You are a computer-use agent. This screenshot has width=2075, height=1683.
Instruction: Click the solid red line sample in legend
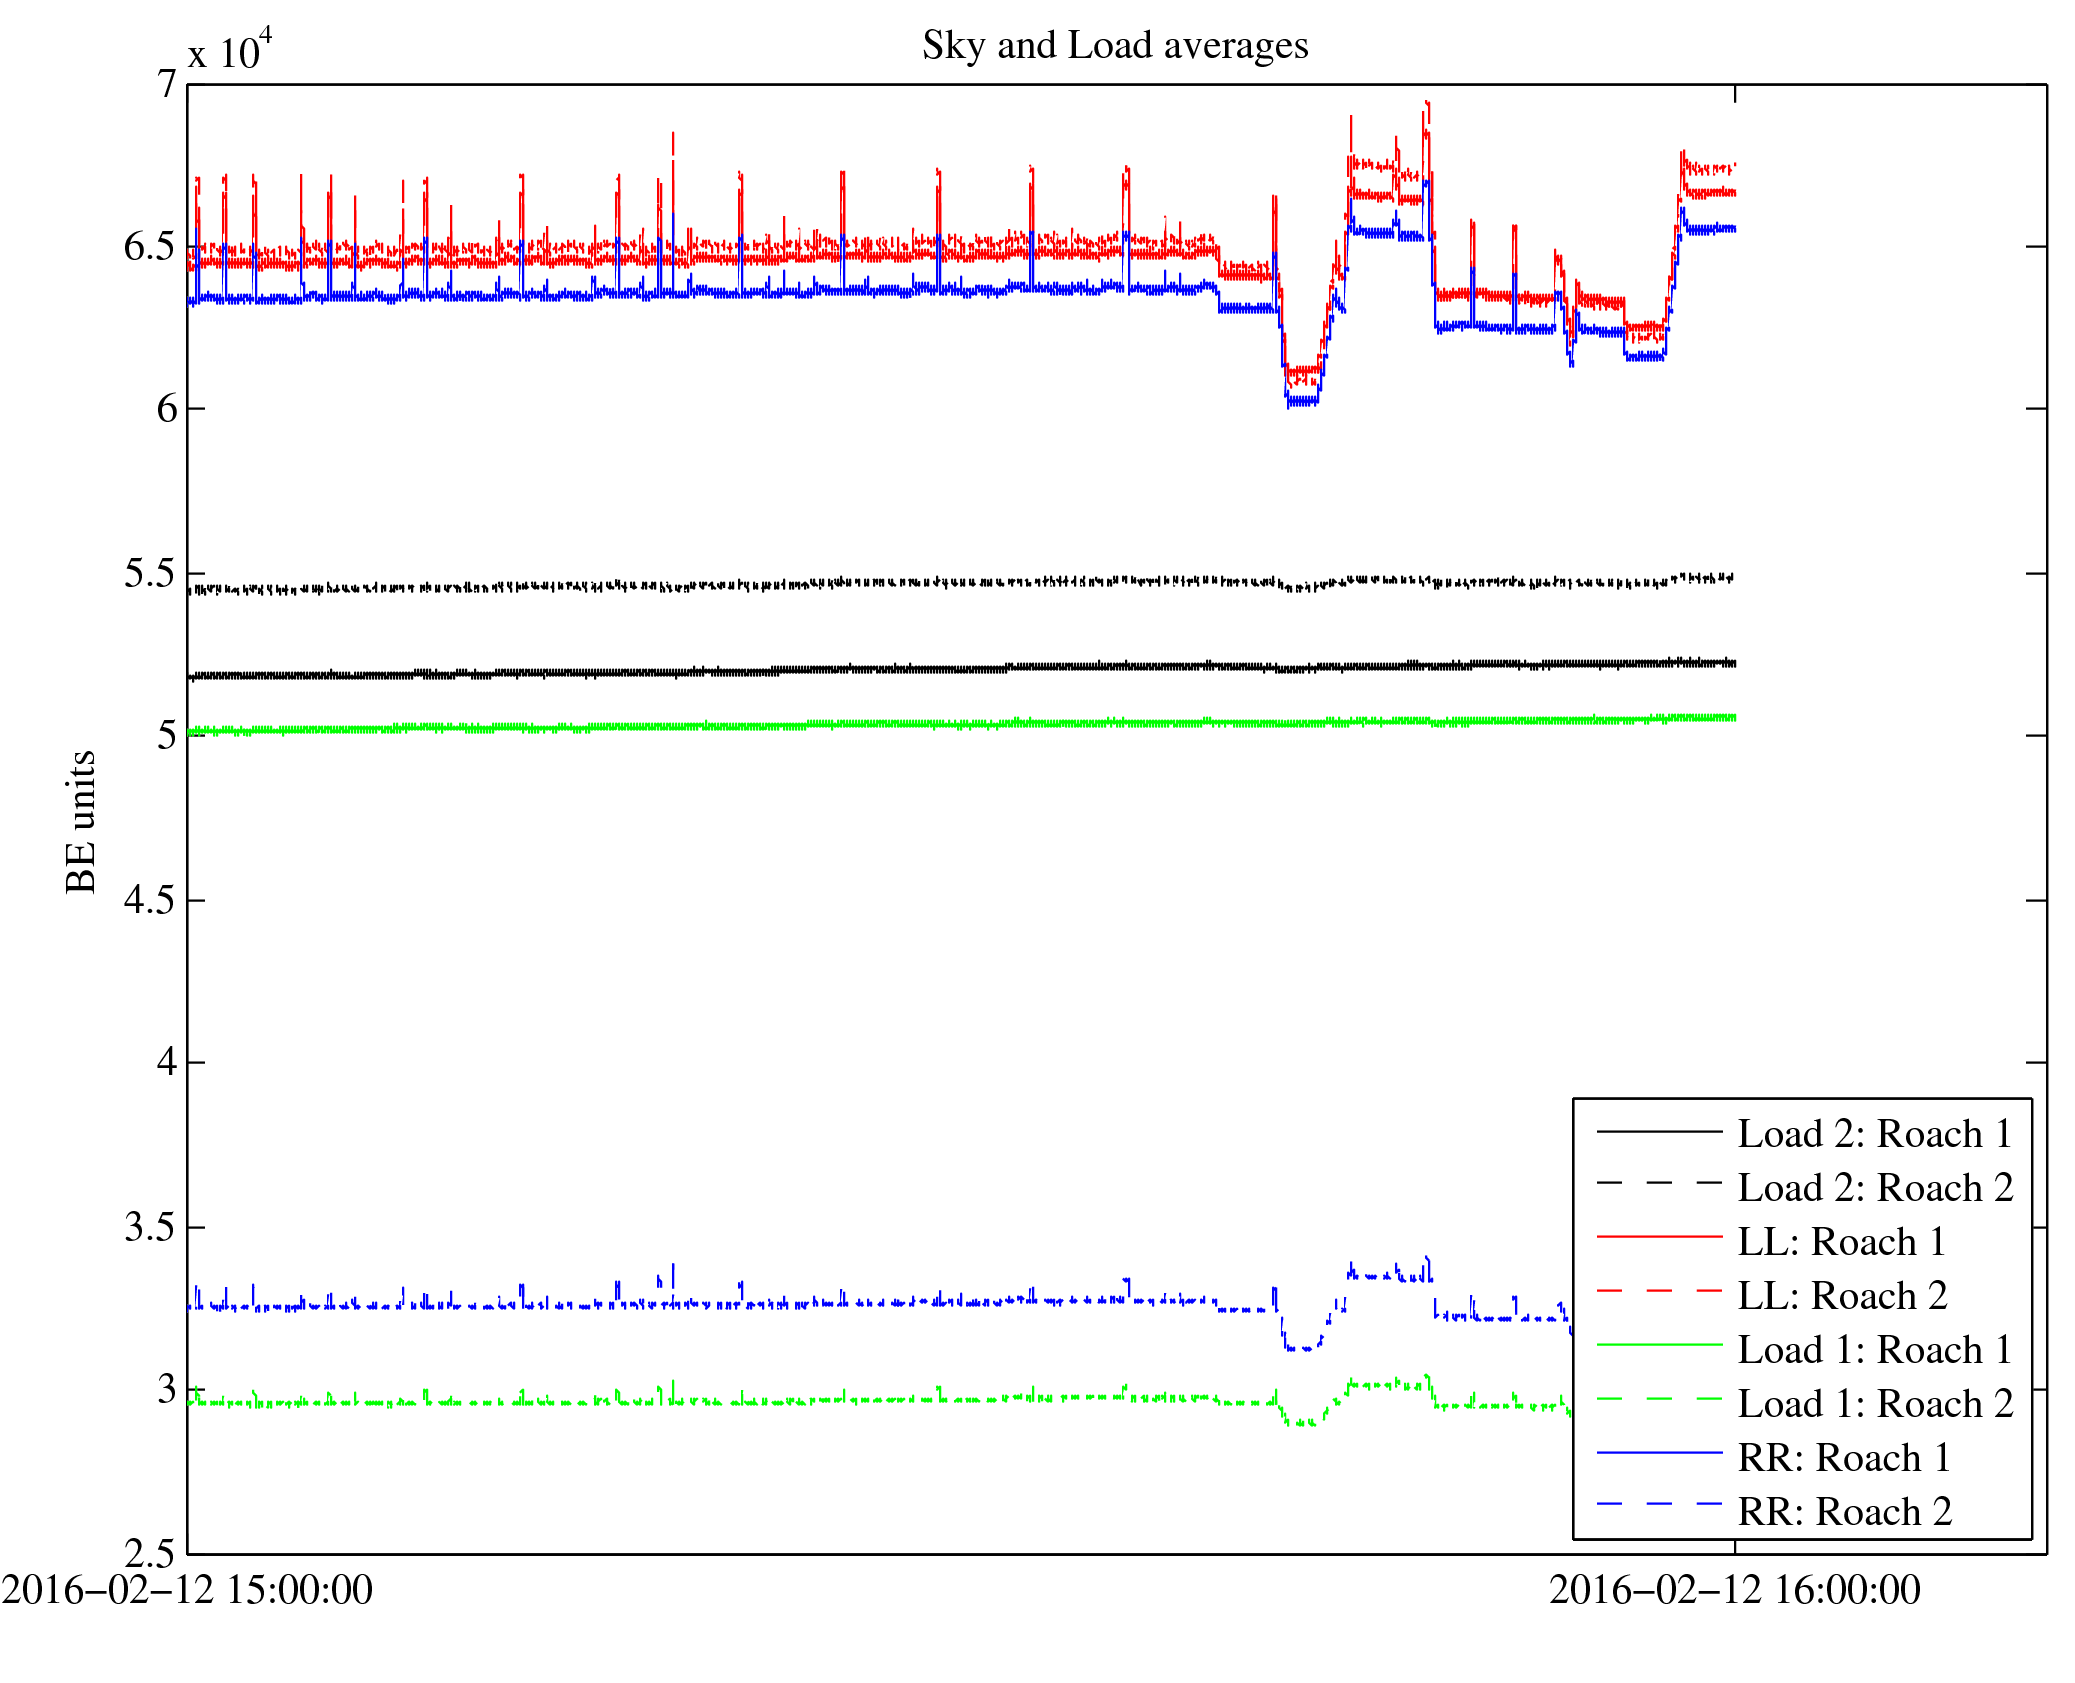click(1659, 1238)
